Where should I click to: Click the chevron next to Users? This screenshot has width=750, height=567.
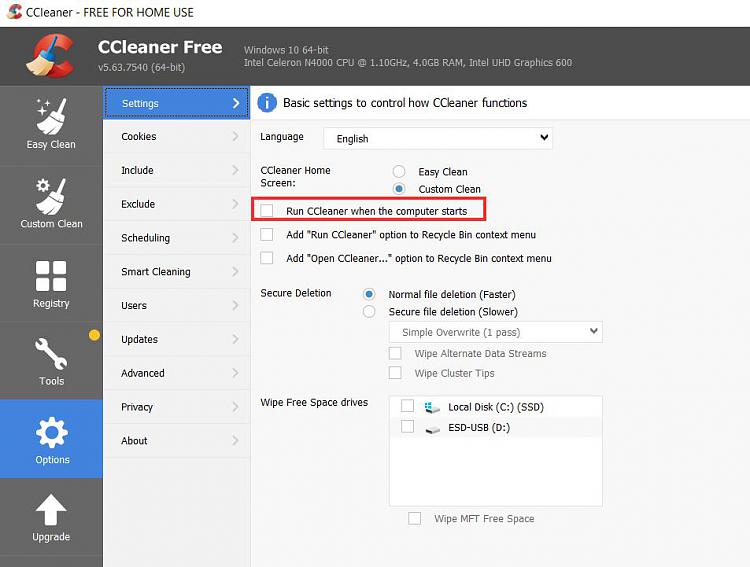click(235, 305)
